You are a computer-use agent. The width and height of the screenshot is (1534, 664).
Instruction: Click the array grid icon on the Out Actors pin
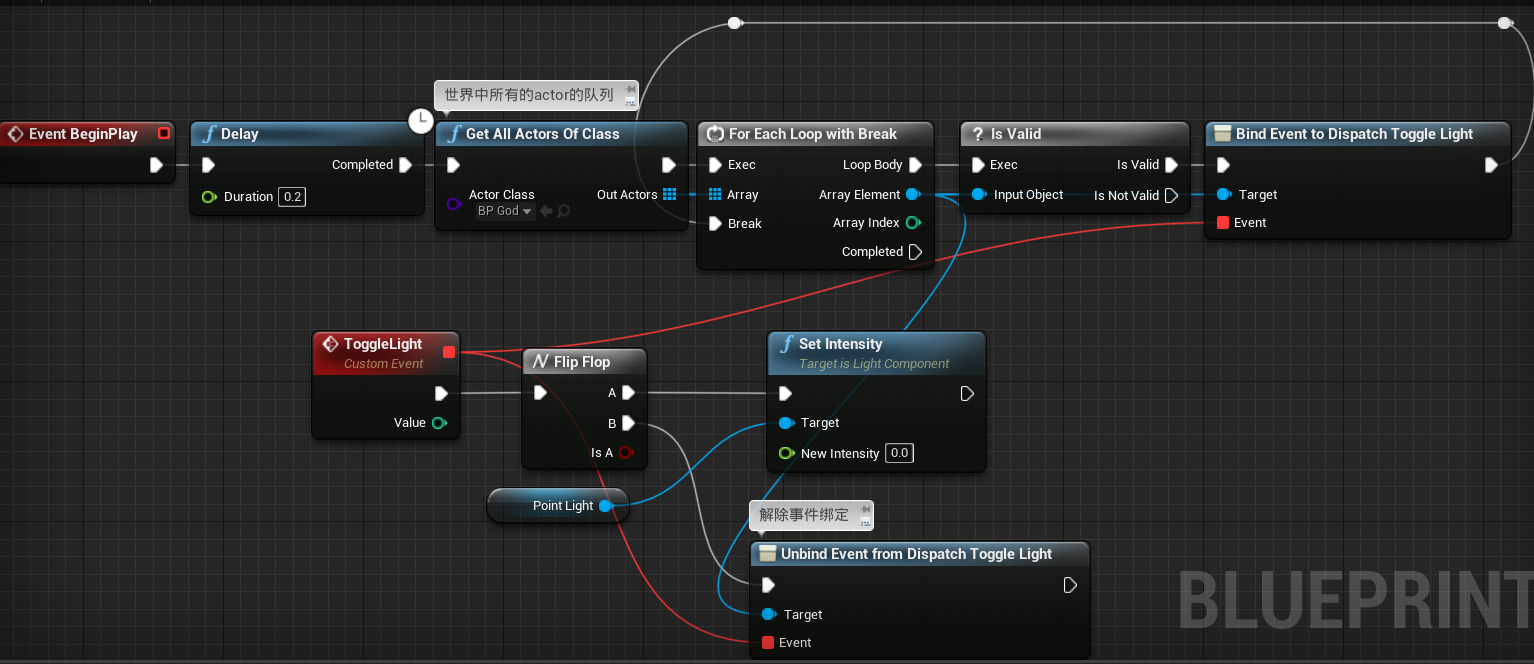[x=668, y=194]
